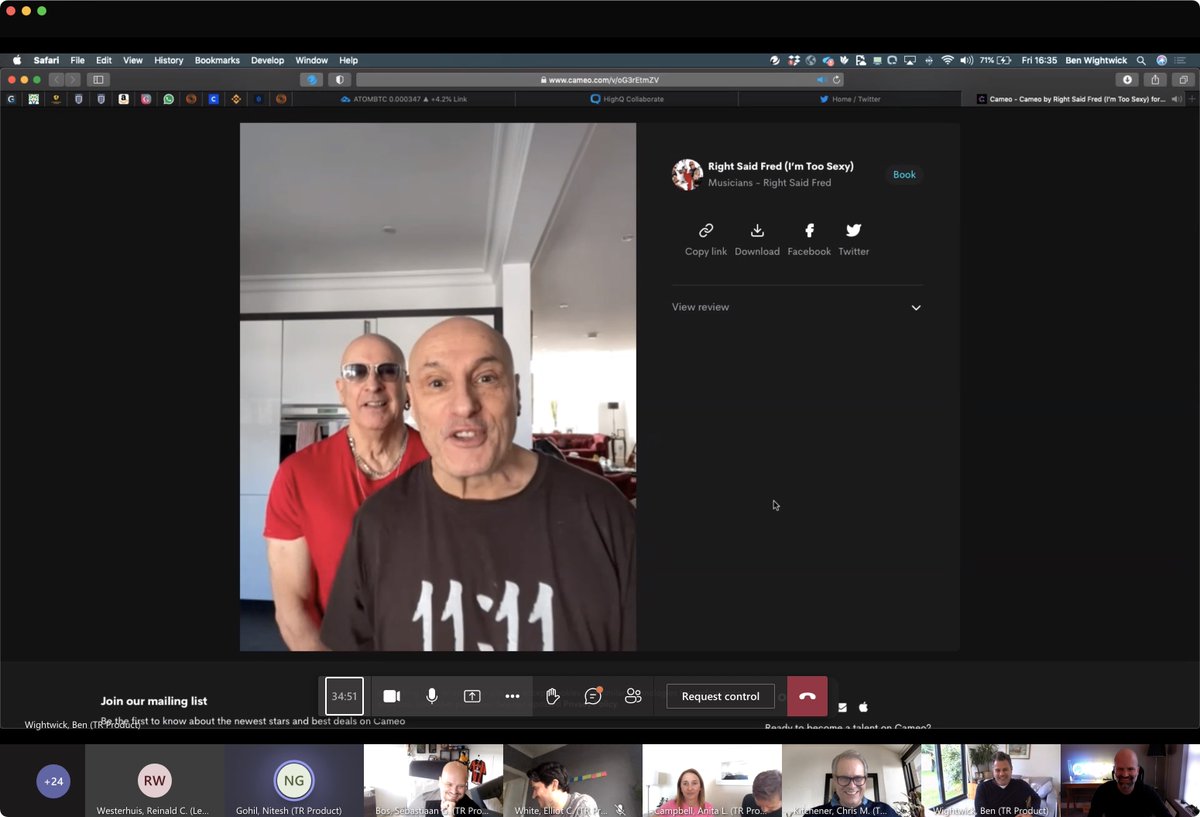Open the Apple menu
This screenshot has width=1200, height=817.
point(16,60)
